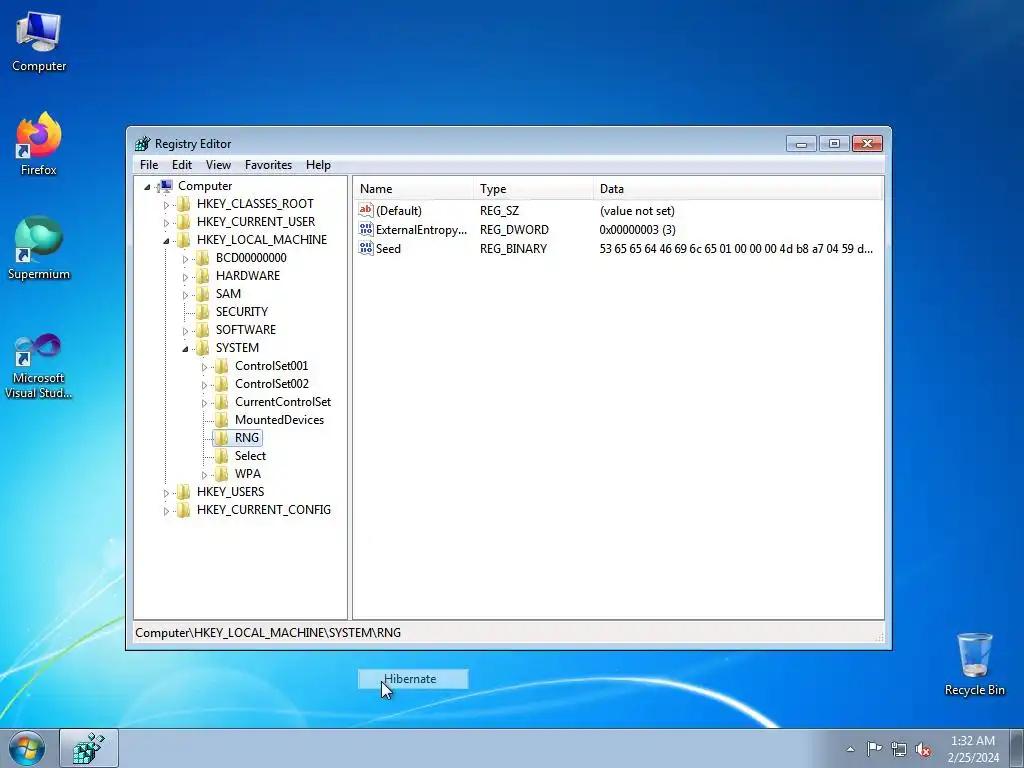The image size is (1024, 768).
Task: Expand the ControlSet002 key
Action: 204,385
